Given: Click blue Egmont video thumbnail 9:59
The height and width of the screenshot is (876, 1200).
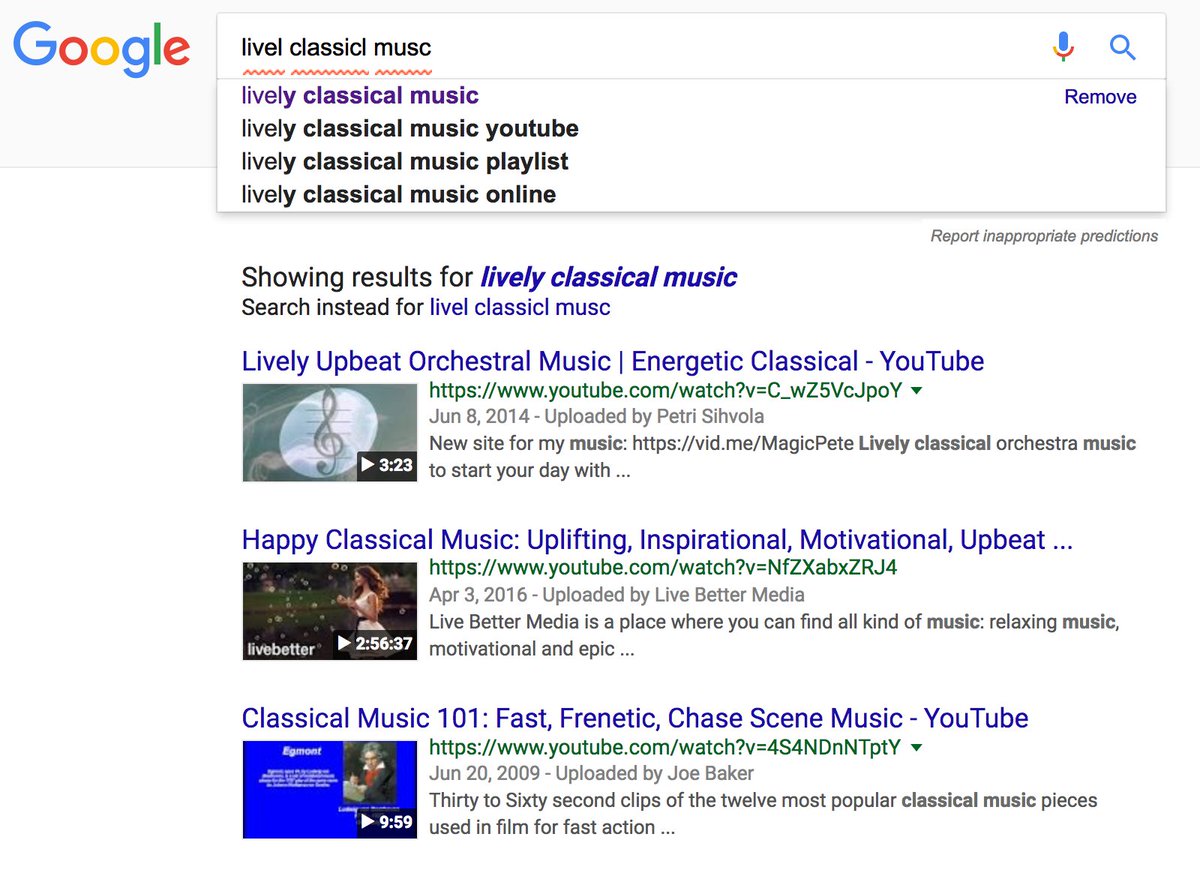Looking at the screenshot, I should tap(330, 789).
